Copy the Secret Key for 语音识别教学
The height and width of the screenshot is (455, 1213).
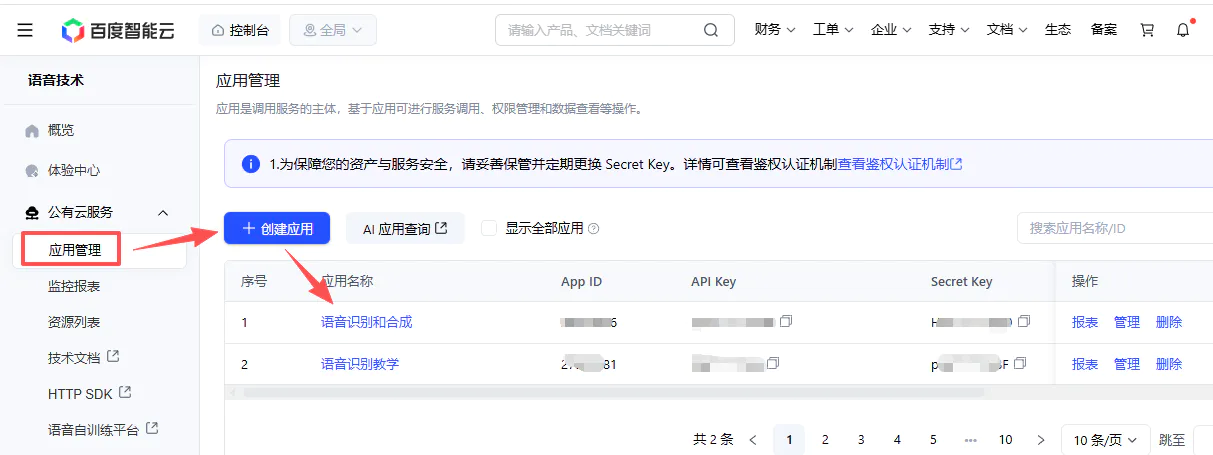1019,363
